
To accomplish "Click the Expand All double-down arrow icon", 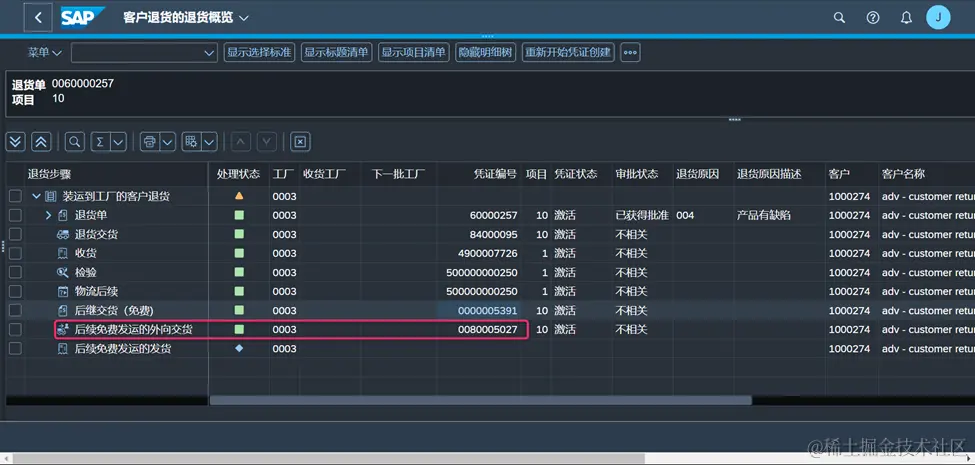I will pyautogui.click(x=16, y=142).
